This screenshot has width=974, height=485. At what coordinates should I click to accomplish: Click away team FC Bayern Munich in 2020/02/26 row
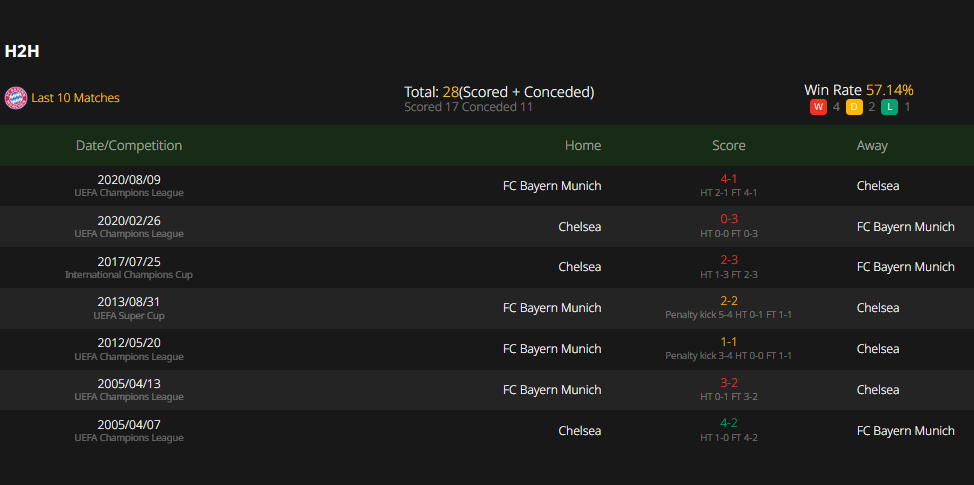pyautogui.click(x=906, y=227)
